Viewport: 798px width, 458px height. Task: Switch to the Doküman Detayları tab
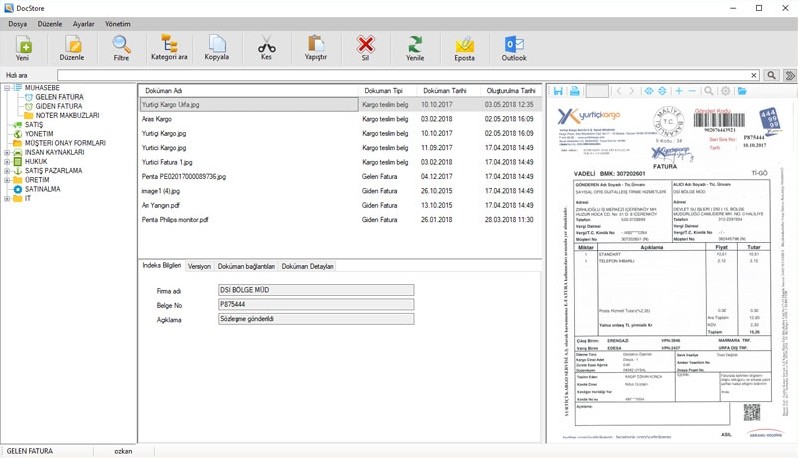[x=307, y=266]
